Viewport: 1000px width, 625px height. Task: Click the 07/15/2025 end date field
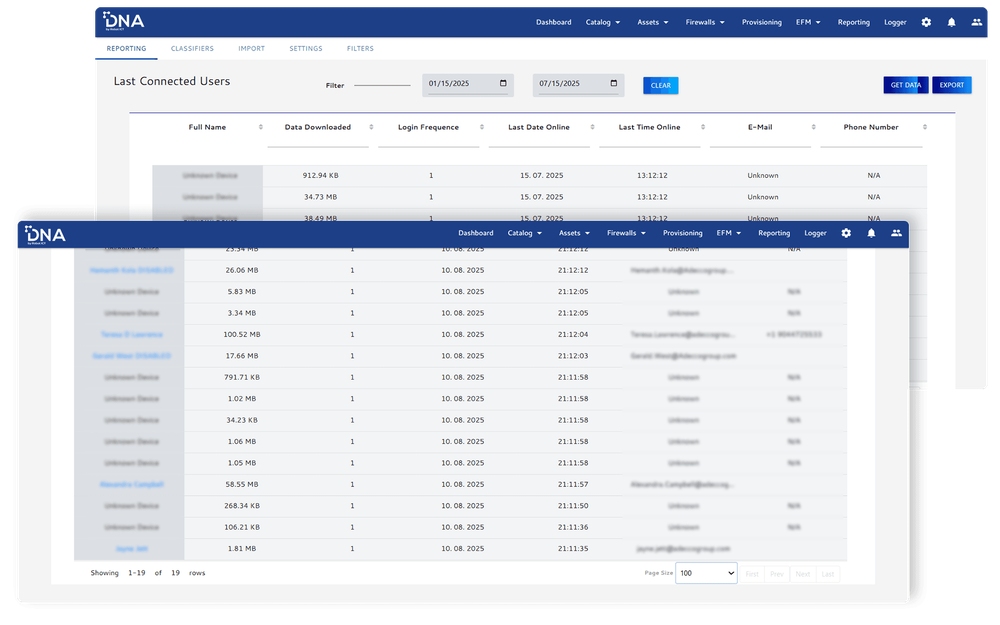(x=570, y=84)
